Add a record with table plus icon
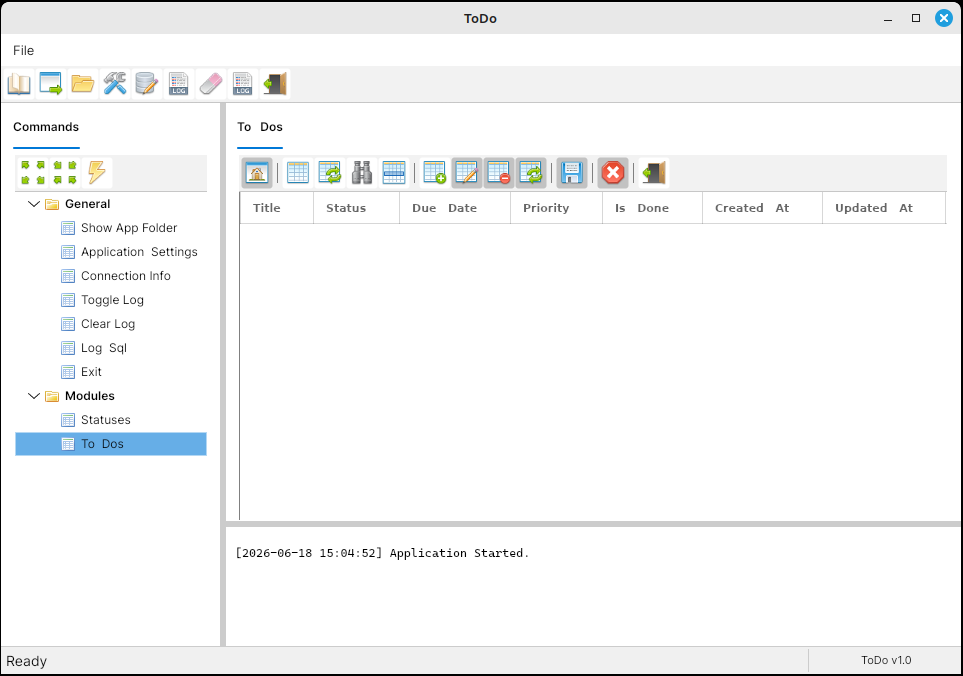963x676 pixels. click(x=434, y=173)
